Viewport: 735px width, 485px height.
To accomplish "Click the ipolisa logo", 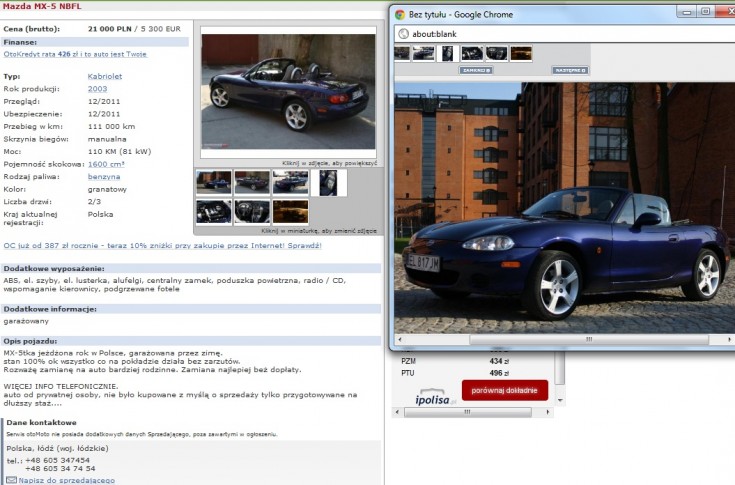I will coord(435,397).
